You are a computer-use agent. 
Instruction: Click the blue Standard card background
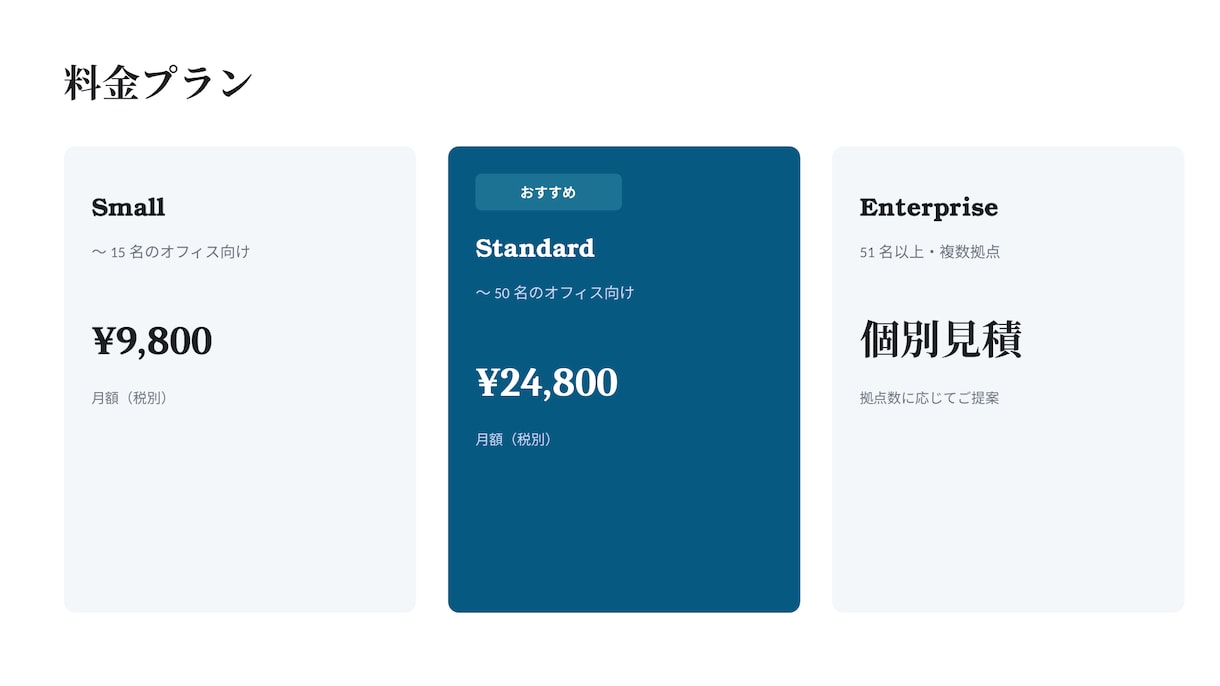(x=624, y=530)
